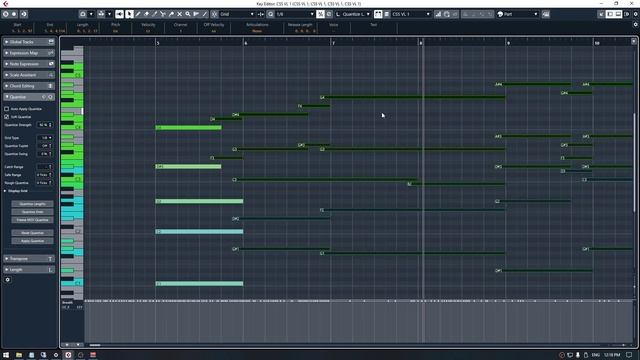This screenshot has height=360, width=640.
Task: Open inspector setup gear at panel bottom
Action: (7, 280)
